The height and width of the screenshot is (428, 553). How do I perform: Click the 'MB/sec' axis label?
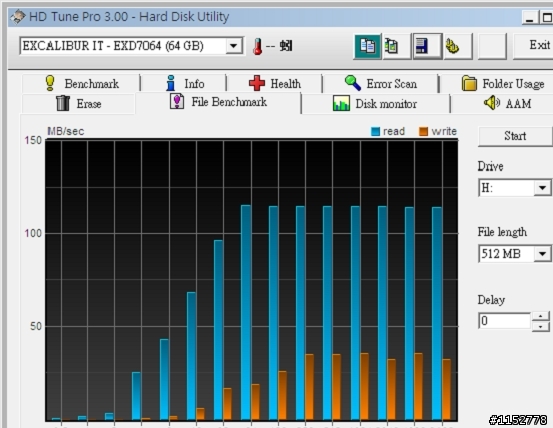(66, 131)
